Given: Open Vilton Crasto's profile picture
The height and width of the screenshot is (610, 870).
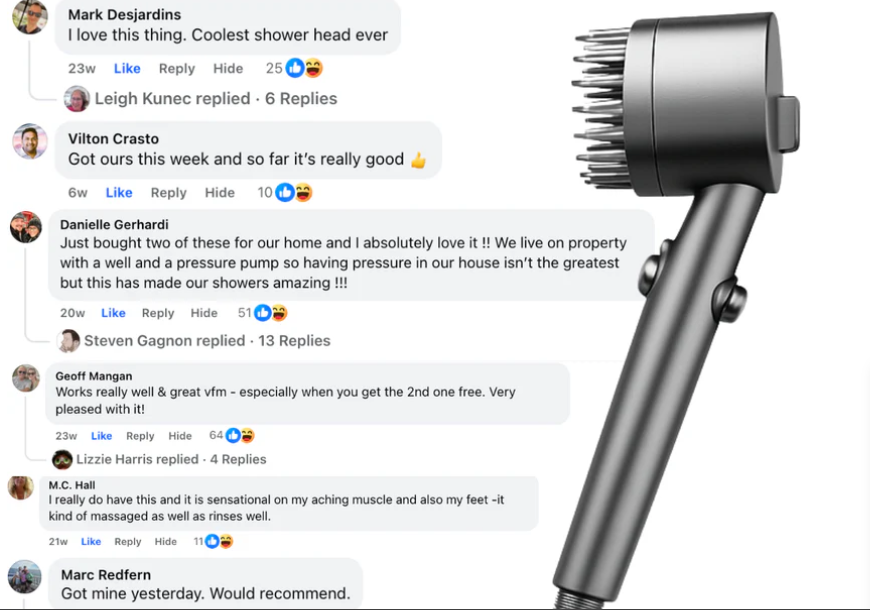Looking at the screenshot, I should click(30, 141).
